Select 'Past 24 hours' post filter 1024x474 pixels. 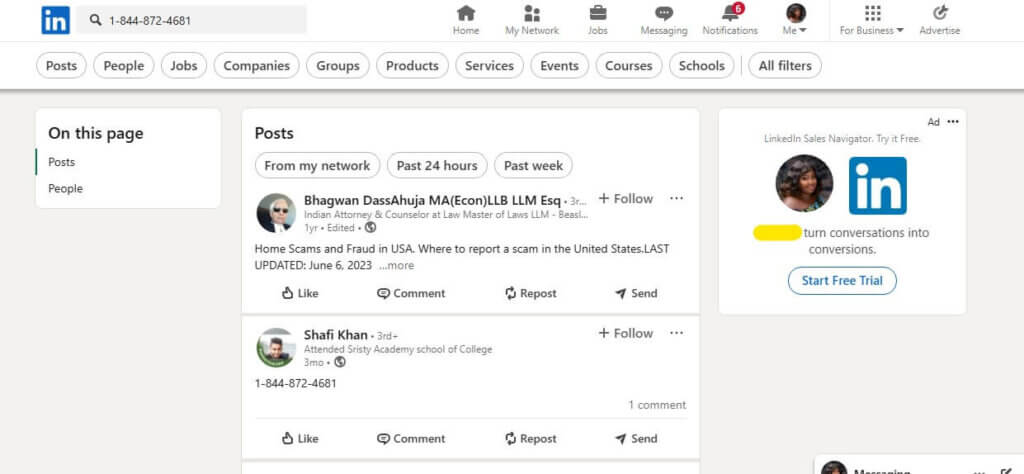pos(437,165)
